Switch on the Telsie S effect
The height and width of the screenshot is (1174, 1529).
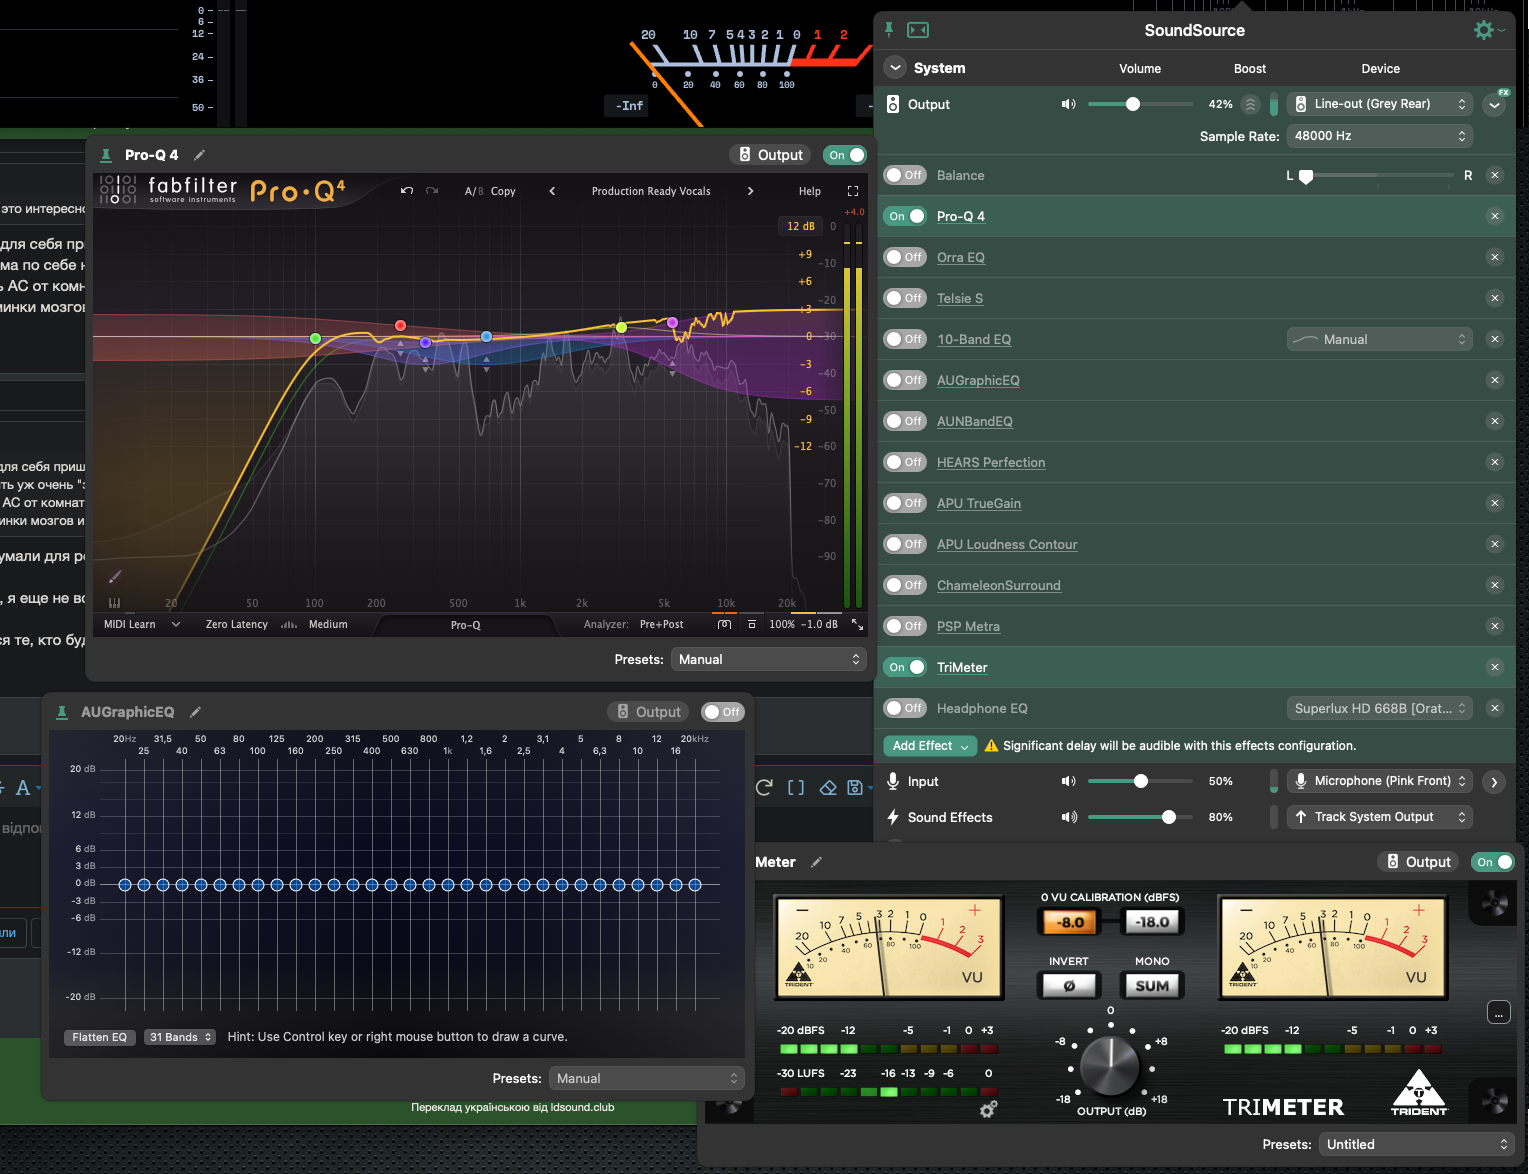905,298
